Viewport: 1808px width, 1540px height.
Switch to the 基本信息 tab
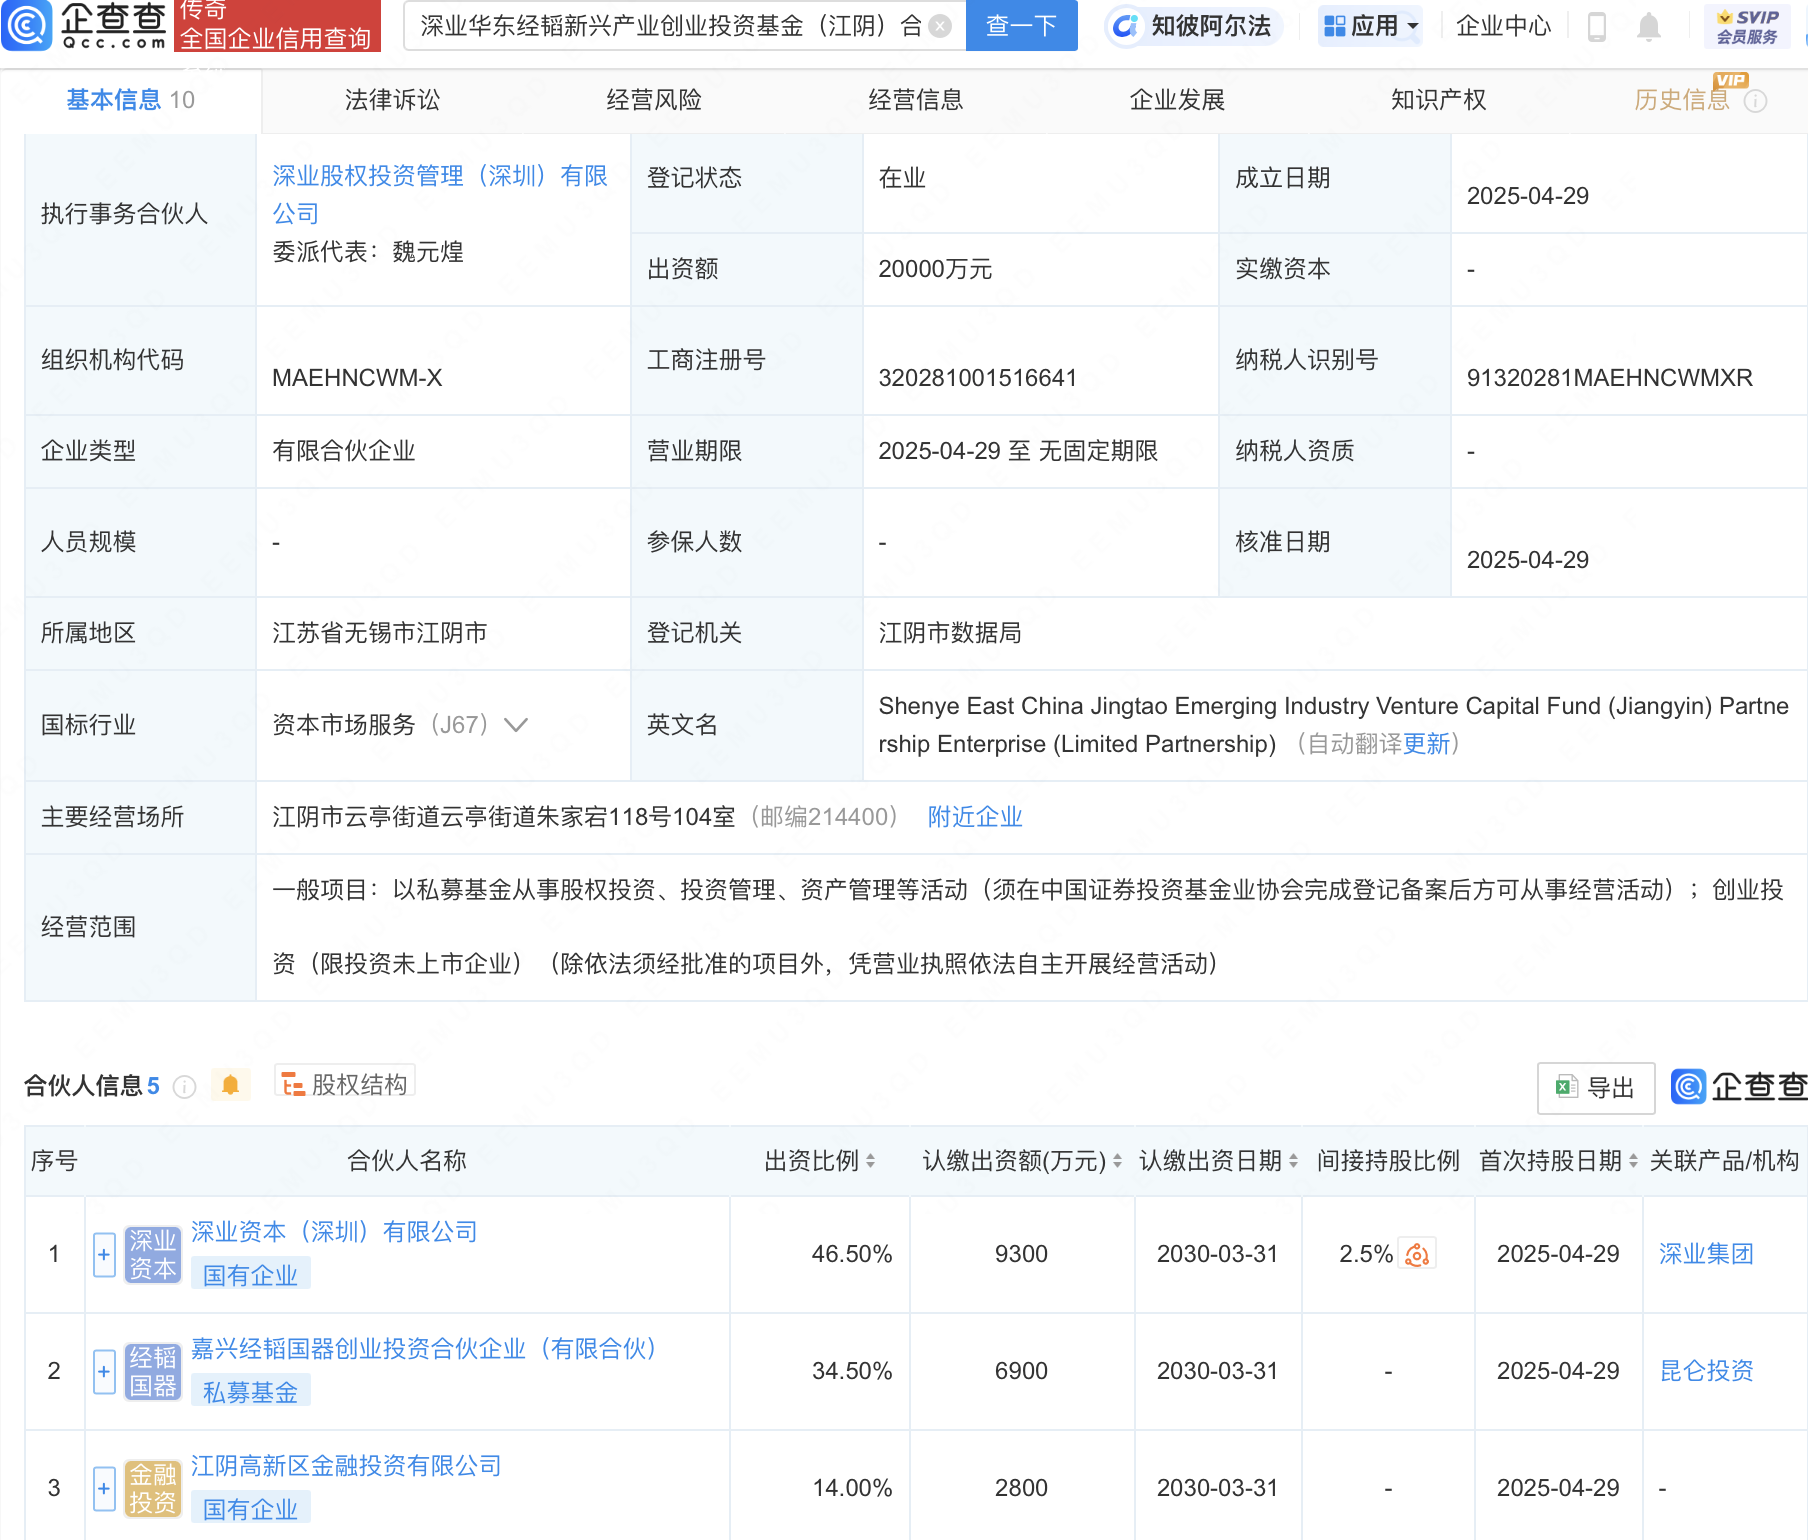click(130, 100)
